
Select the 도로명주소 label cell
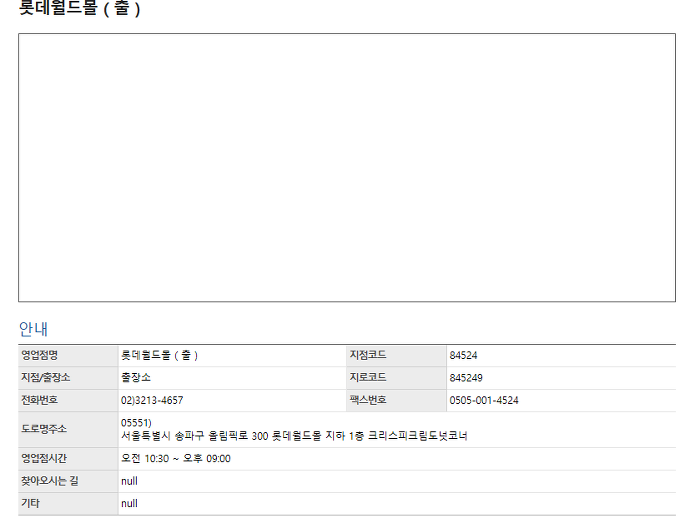(68, 429)
